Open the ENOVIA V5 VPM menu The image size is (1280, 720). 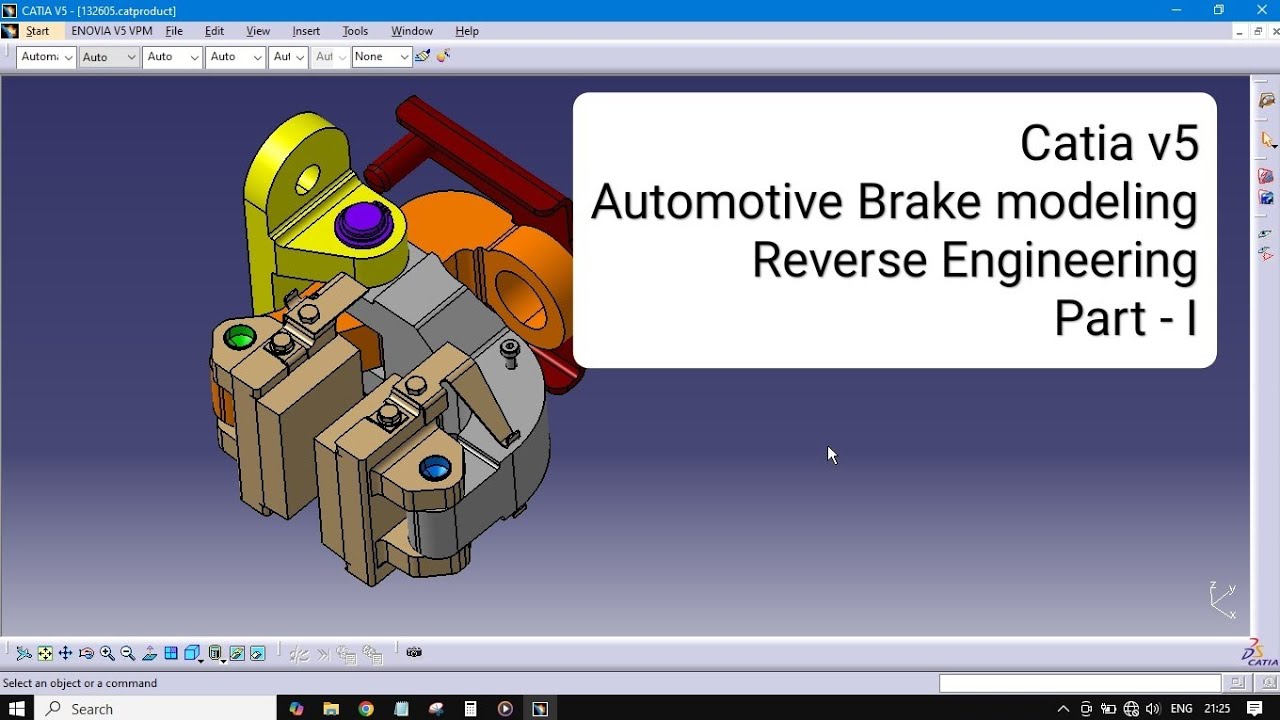pos(112,31)
